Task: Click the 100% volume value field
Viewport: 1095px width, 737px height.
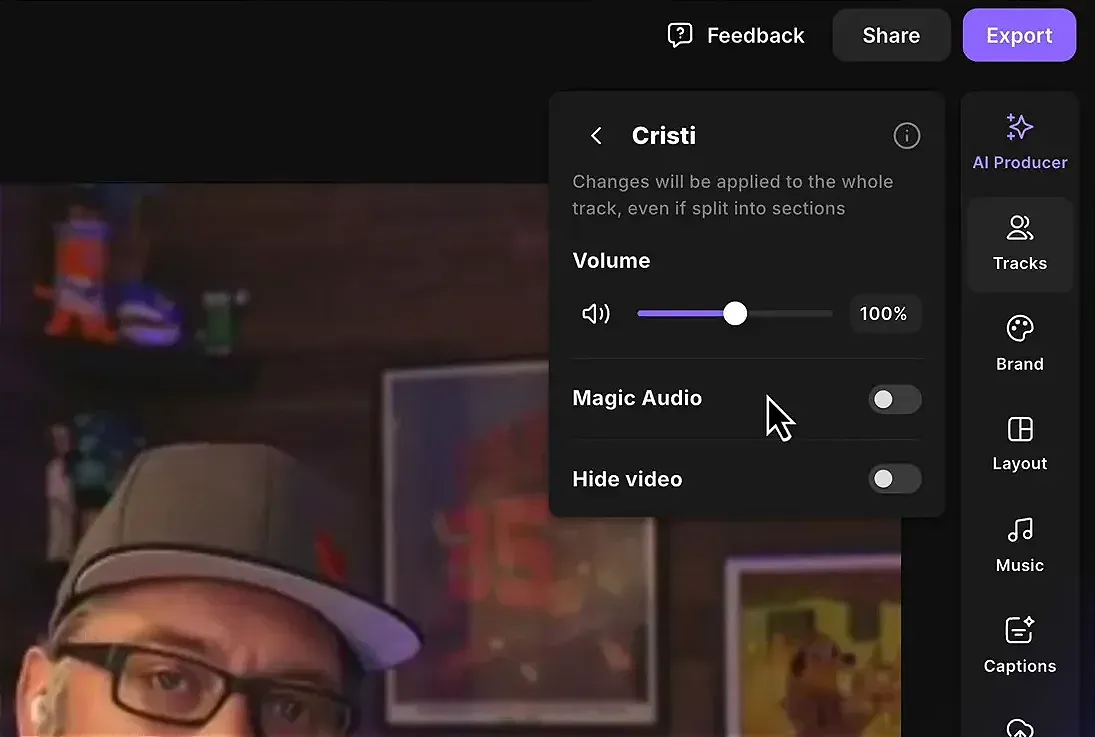Action: [x=884, y=313]
